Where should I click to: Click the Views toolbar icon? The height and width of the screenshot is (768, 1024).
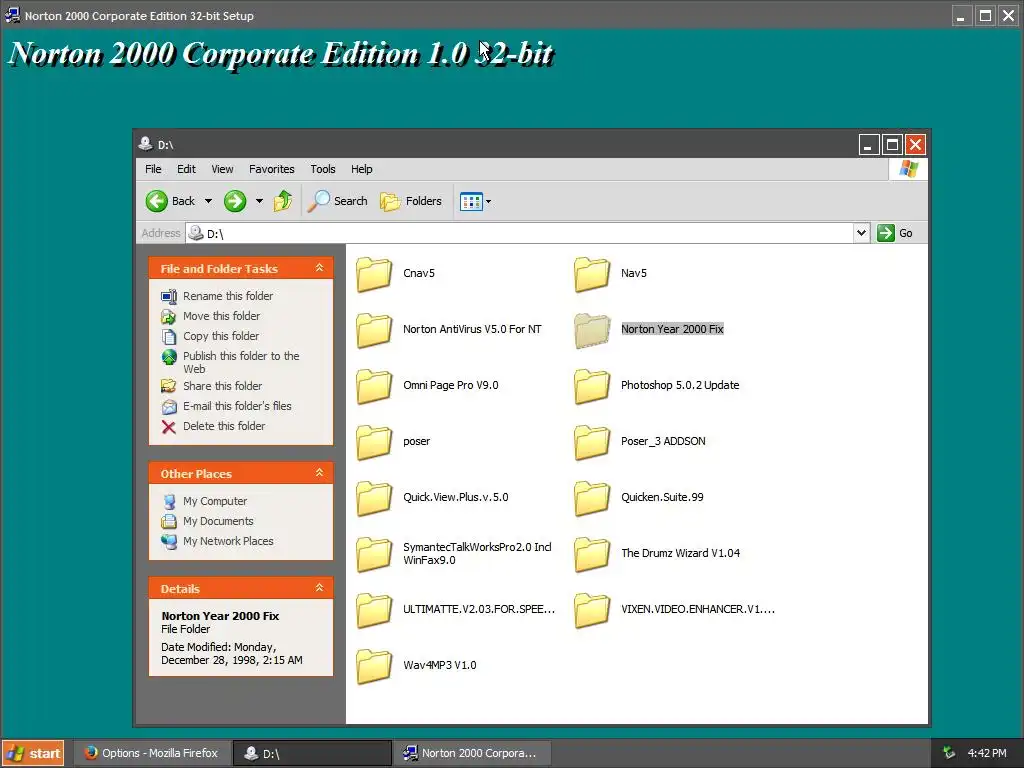click(x=471, y=201)
